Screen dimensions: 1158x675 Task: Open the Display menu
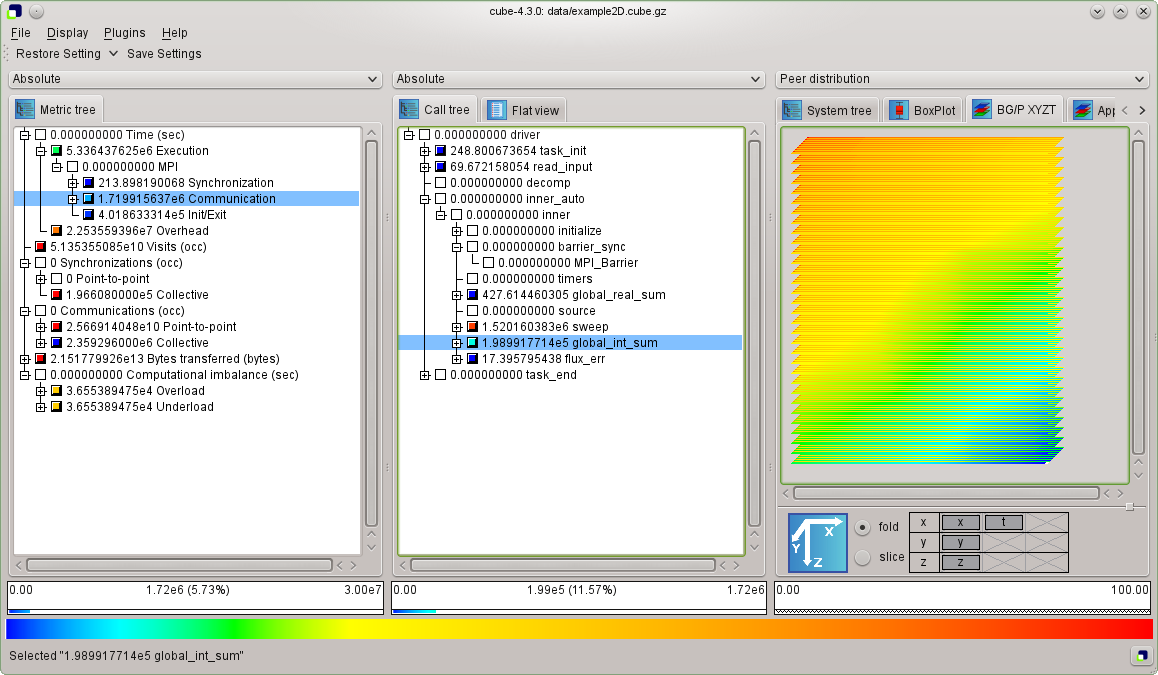[x=67, y=32]
